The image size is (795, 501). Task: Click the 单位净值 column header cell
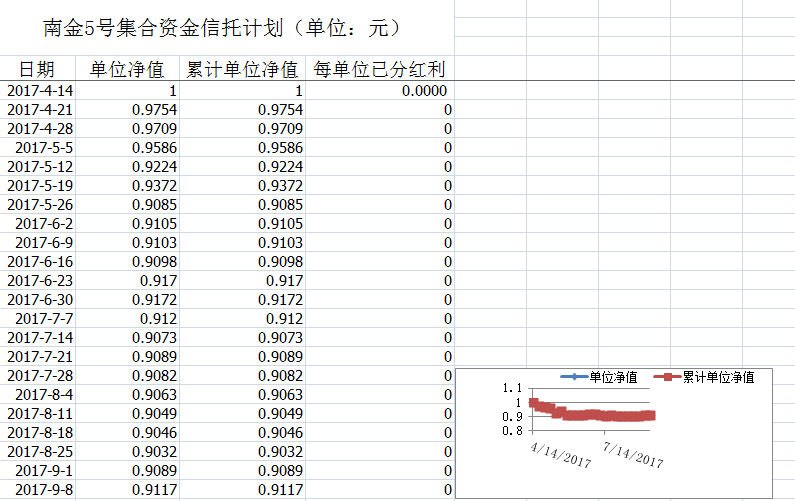[128, 69]
